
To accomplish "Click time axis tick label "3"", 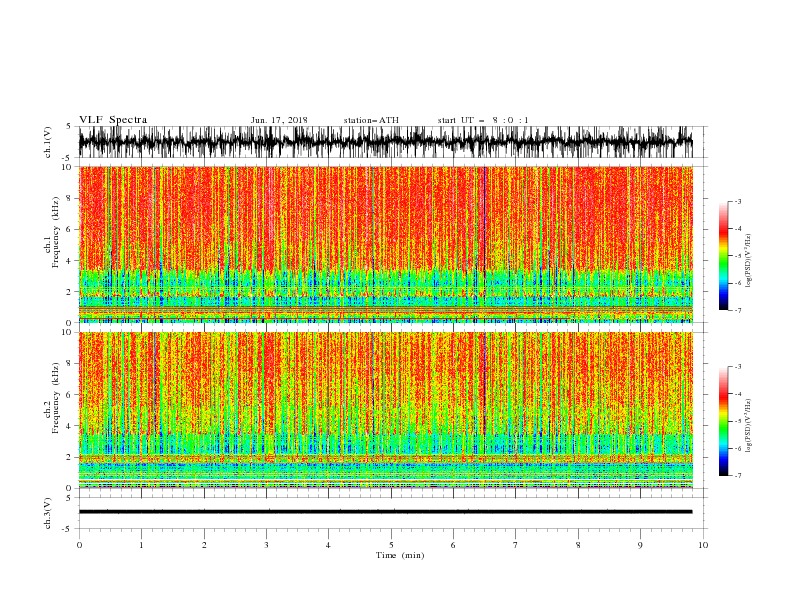I will point(266,545).
